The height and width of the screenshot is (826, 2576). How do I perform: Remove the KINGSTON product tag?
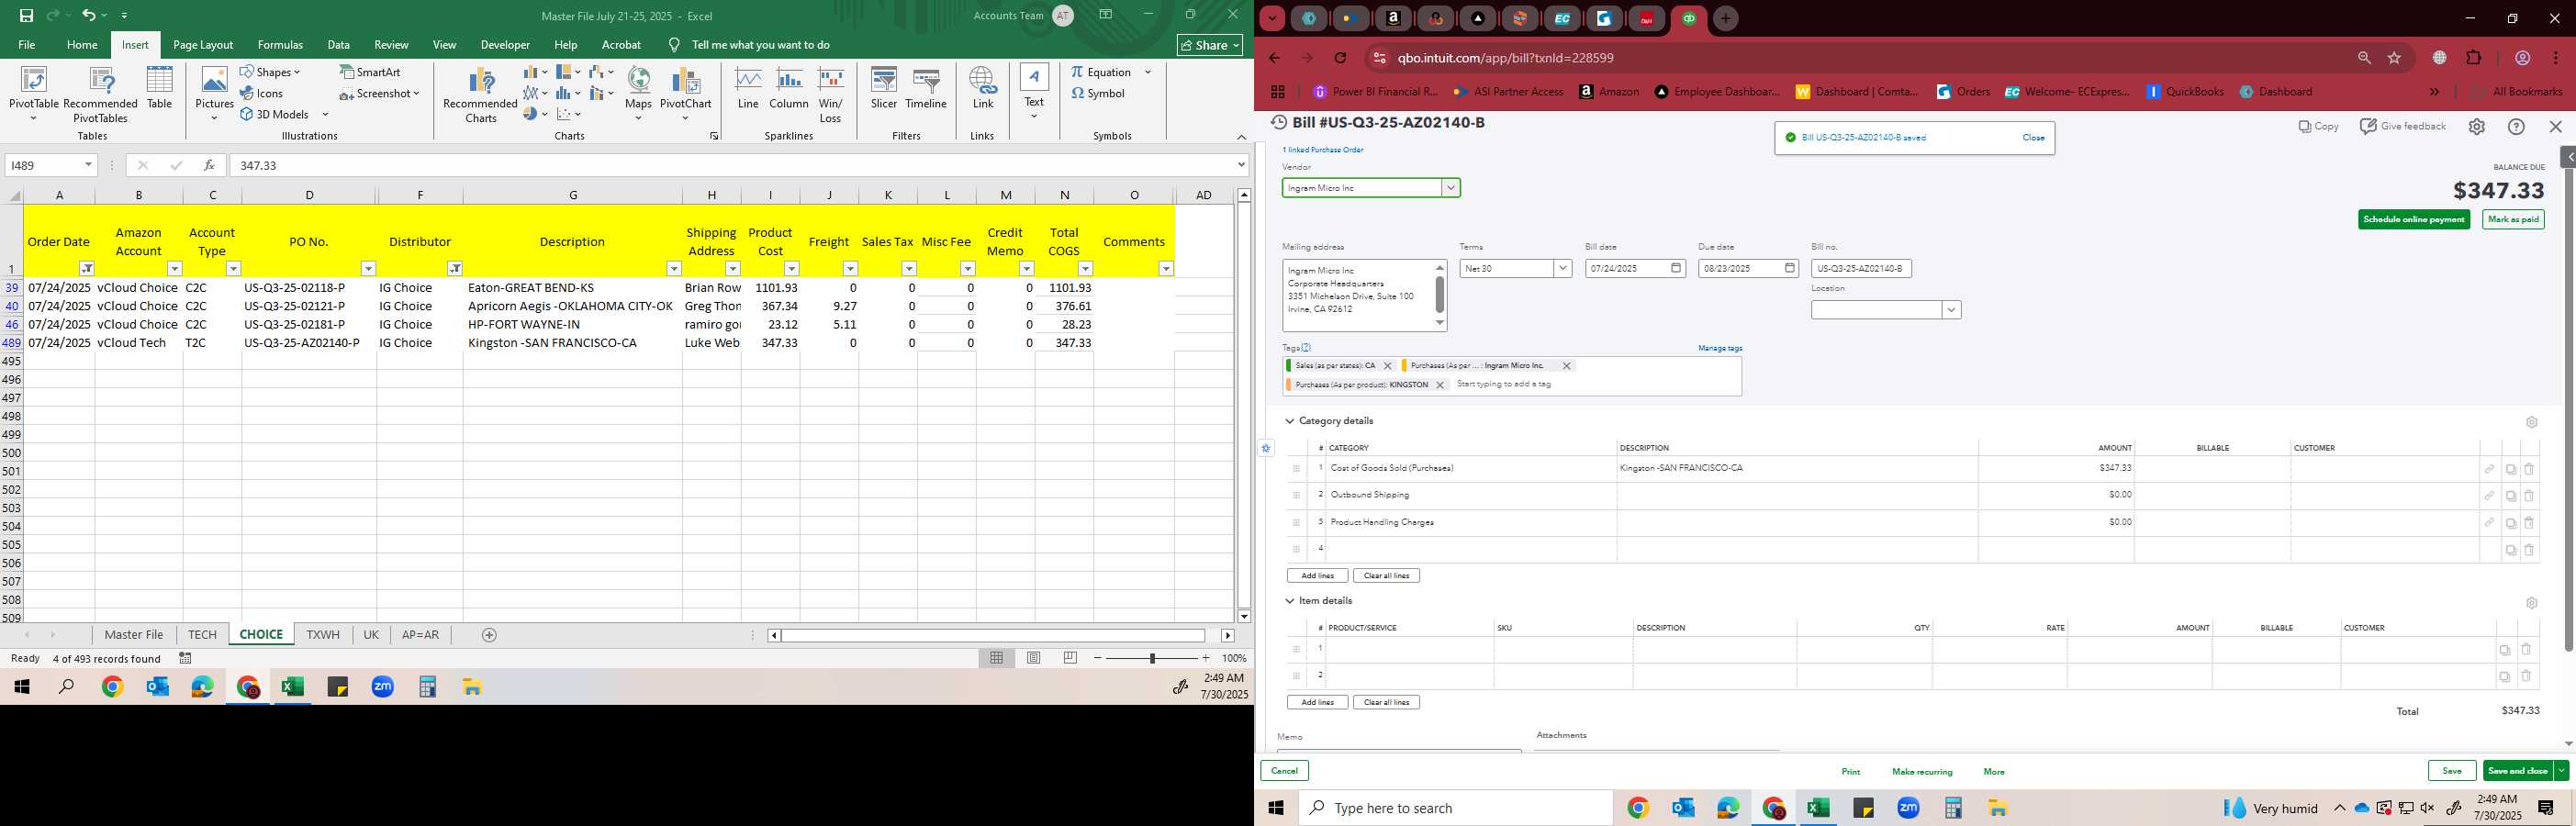1440,385
